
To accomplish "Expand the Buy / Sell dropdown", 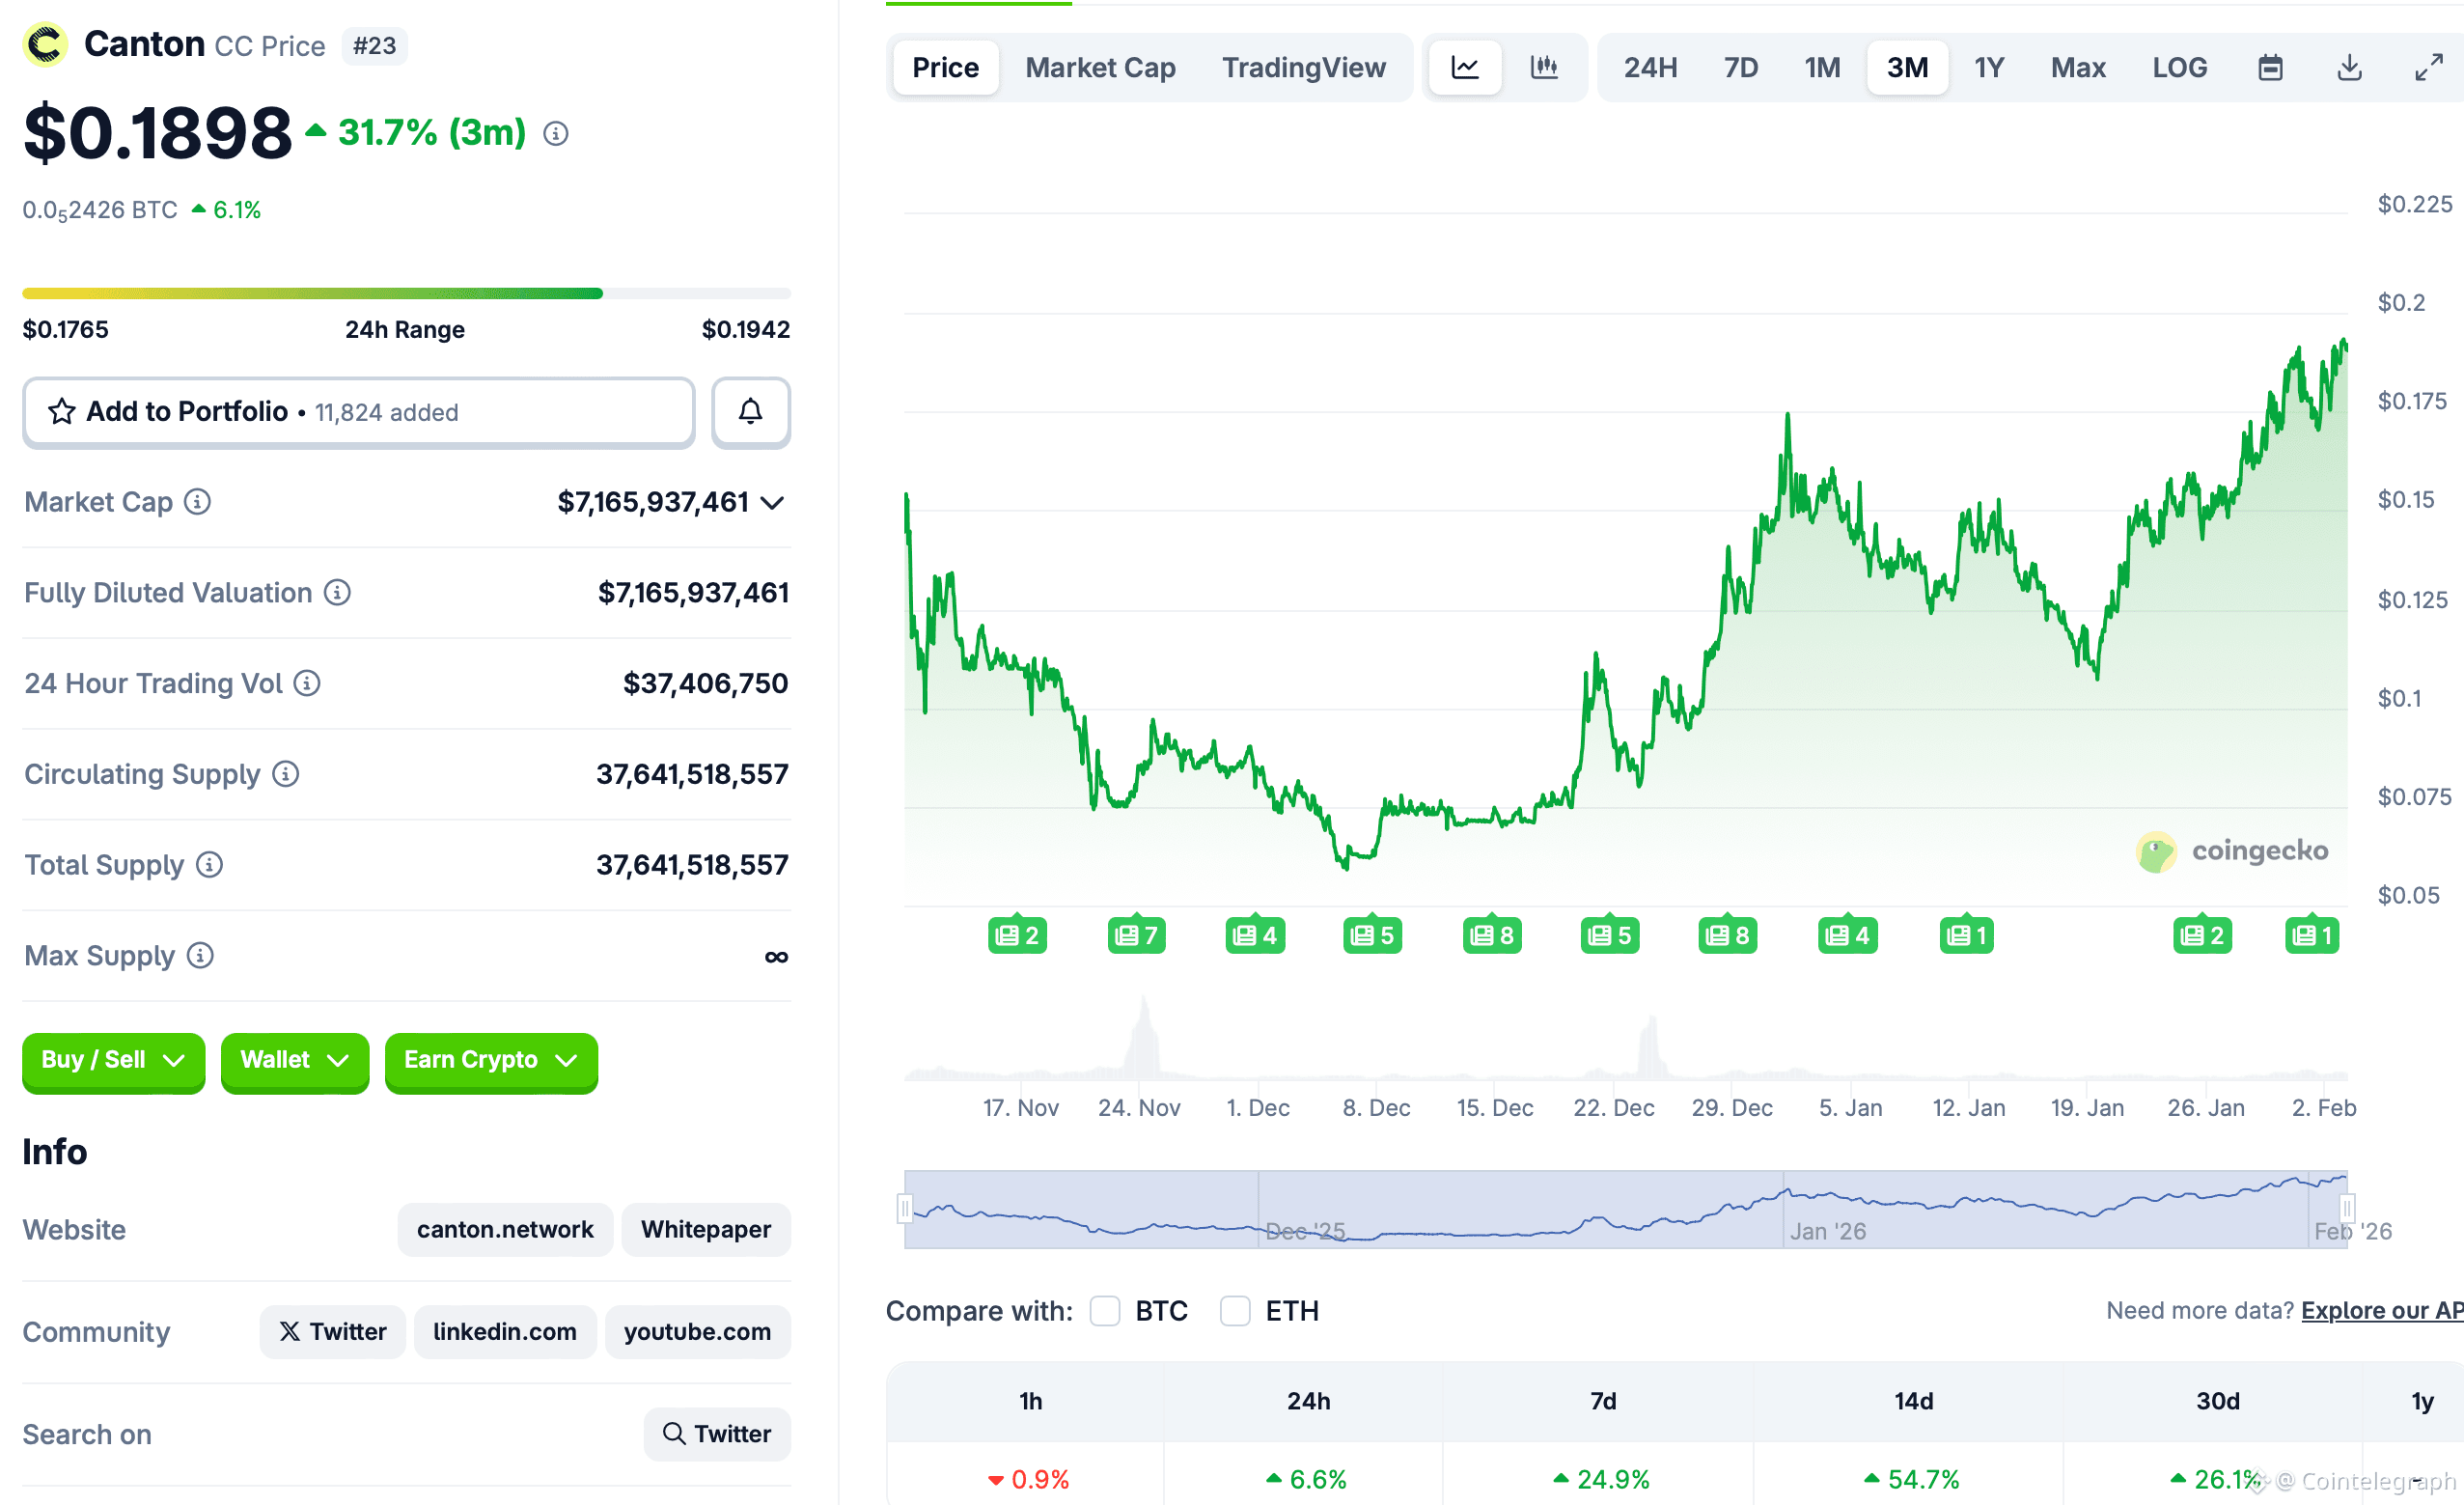I will click(x=113, y=1060).
